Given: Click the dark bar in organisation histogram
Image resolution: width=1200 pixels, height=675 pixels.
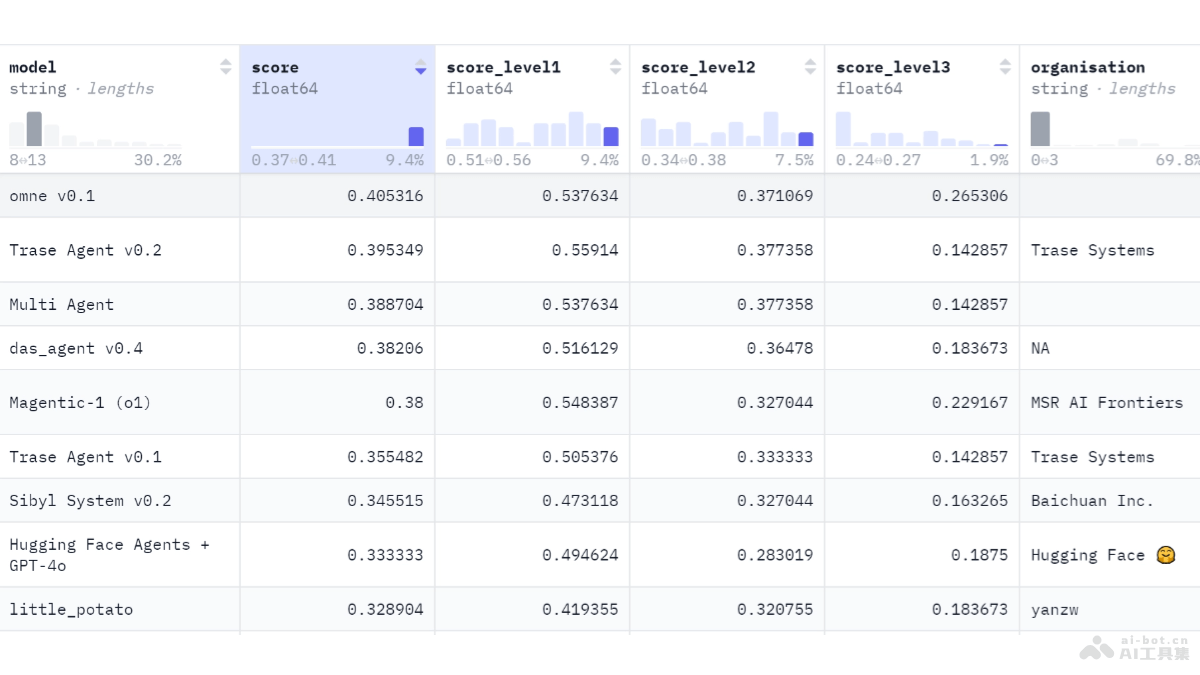Looking at the screenshot, I should pos(1040,130).
